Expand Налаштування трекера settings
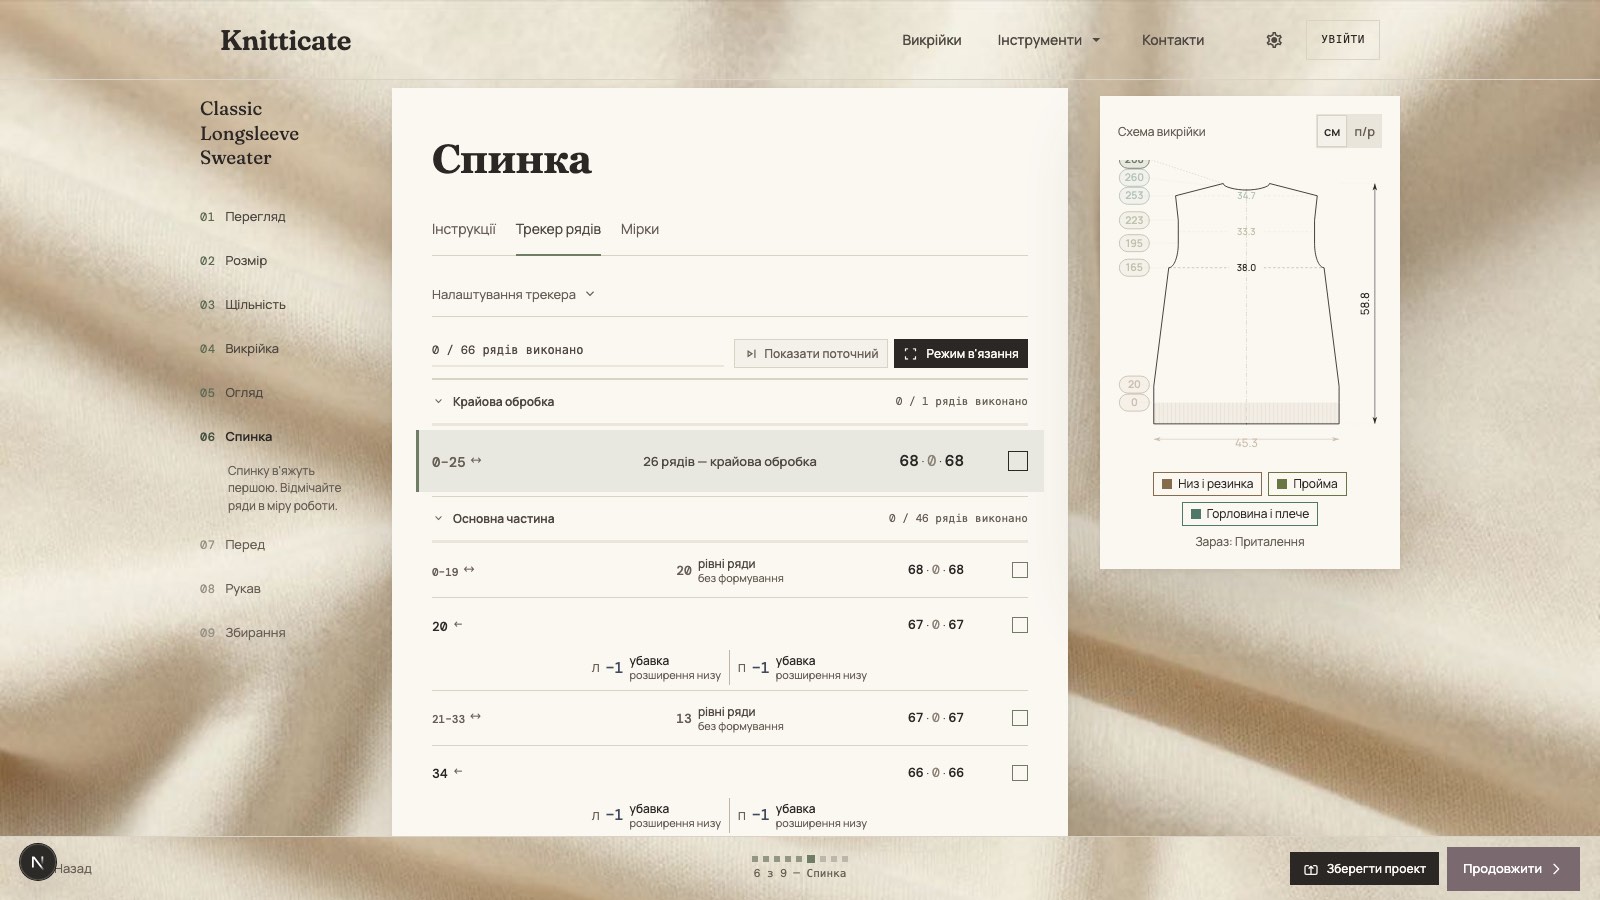This screenshot has height=900, width=1600. coord(513,294)
